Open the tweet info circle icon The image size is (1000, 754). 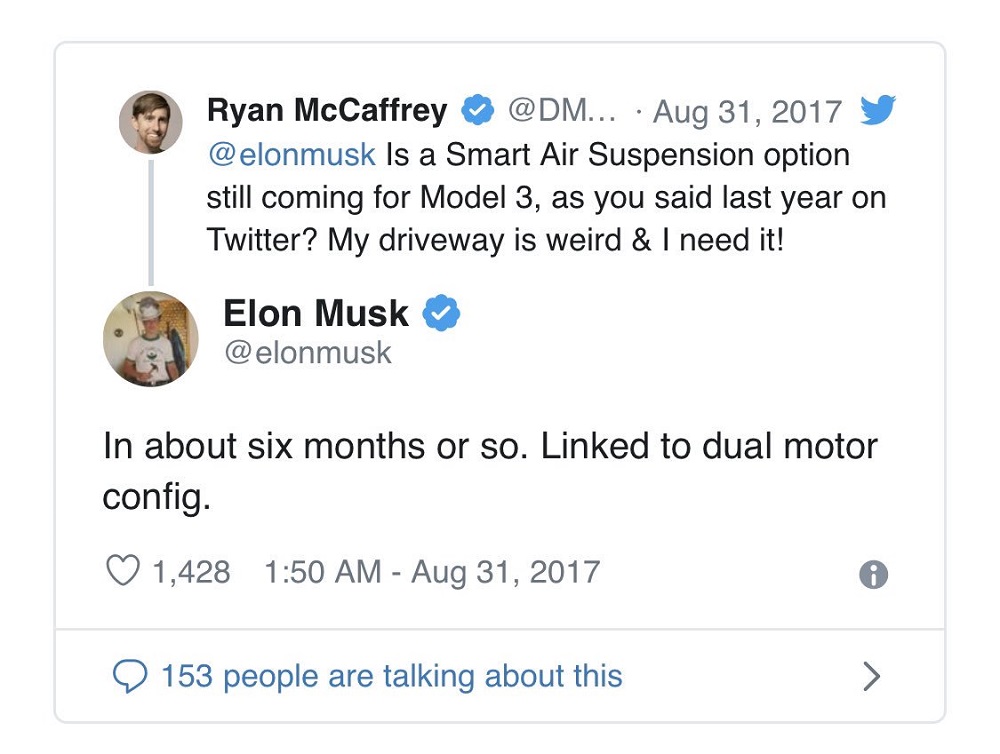click(873, 575)
